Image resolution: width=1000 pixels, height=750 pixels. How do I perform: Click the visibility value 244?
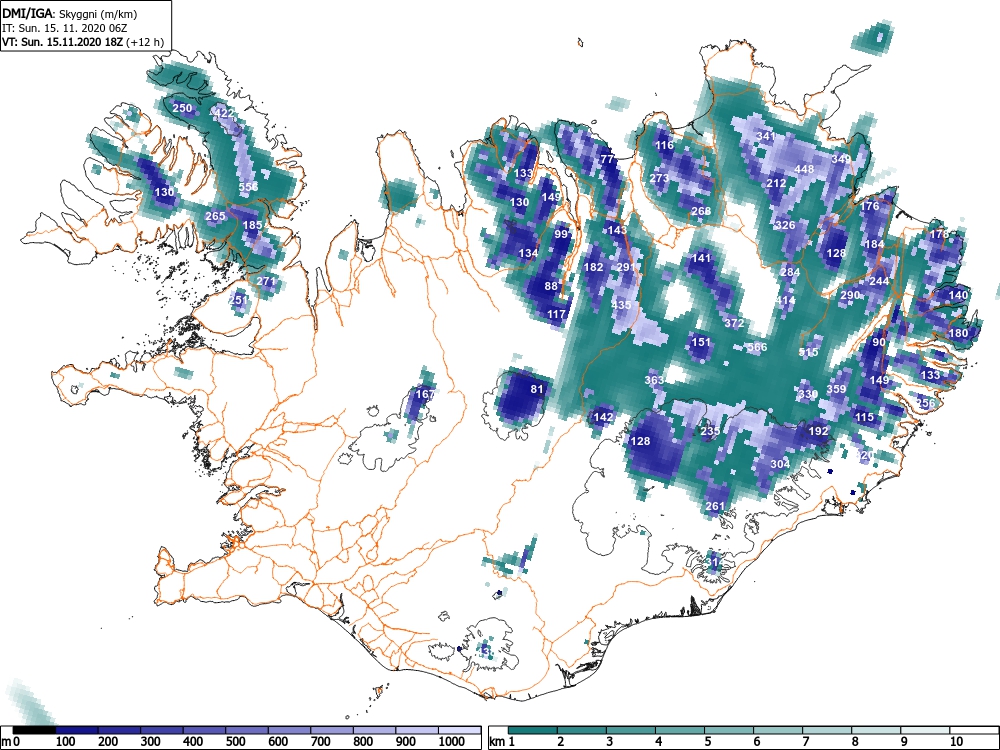(879, 281)
